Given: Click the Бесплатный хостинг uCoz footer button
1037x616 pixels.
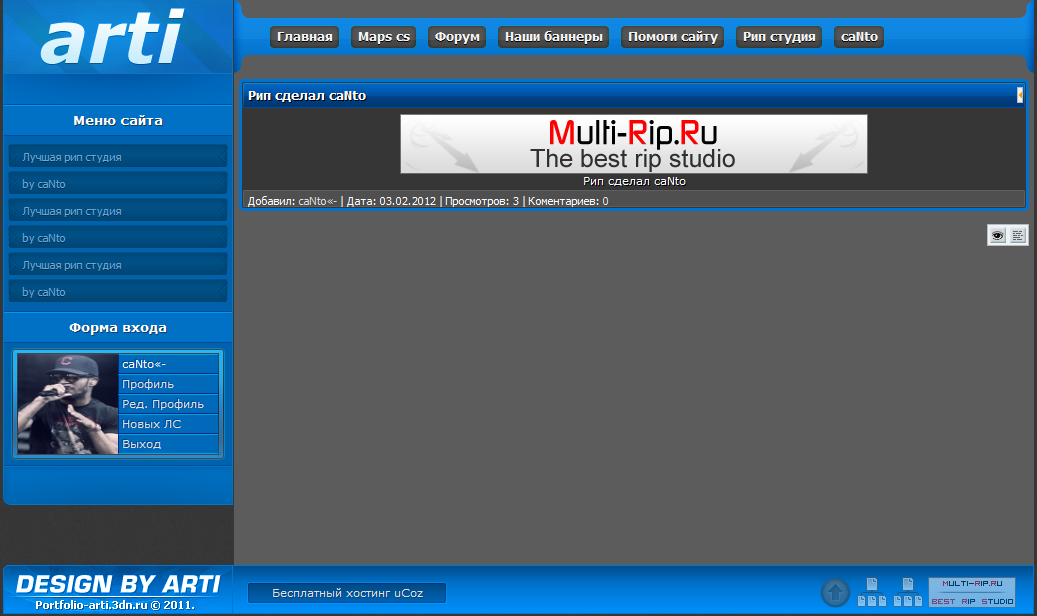Looking at the screenshot, I should coord(347,593).
